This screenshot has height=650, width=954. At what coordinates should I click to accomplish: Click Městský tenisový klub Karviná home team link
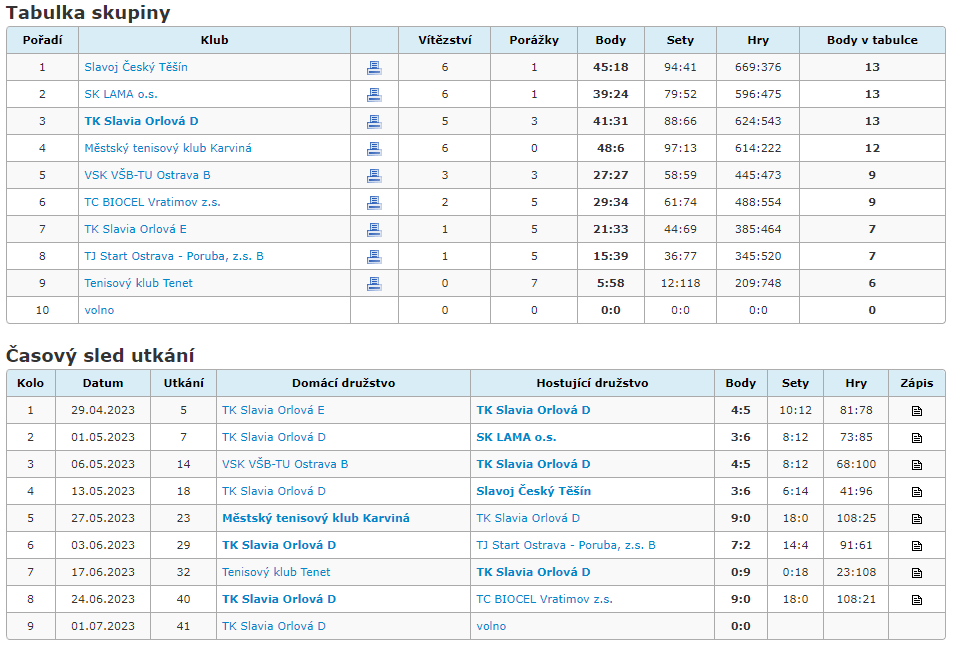315,518
